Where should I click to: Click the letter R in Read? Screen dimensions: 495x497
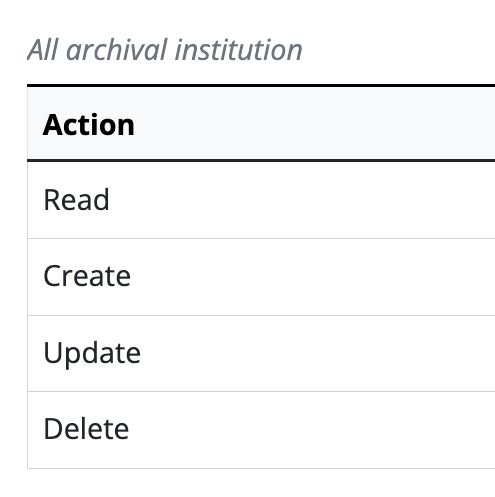51,200
